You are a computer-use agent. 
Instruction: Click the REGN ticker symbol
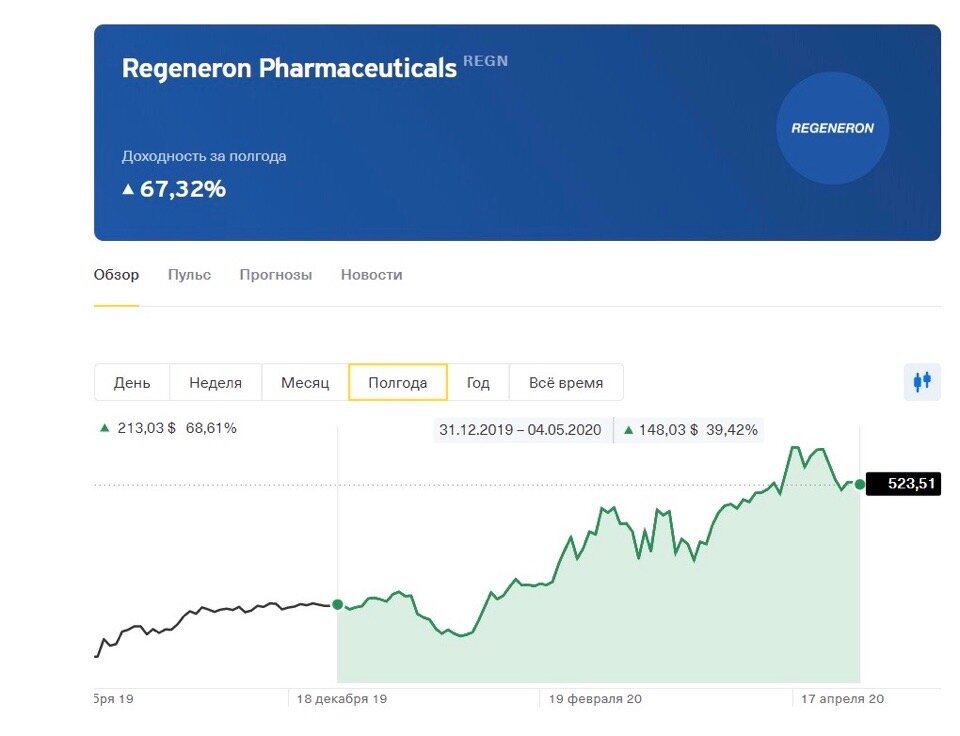[485, 61]
